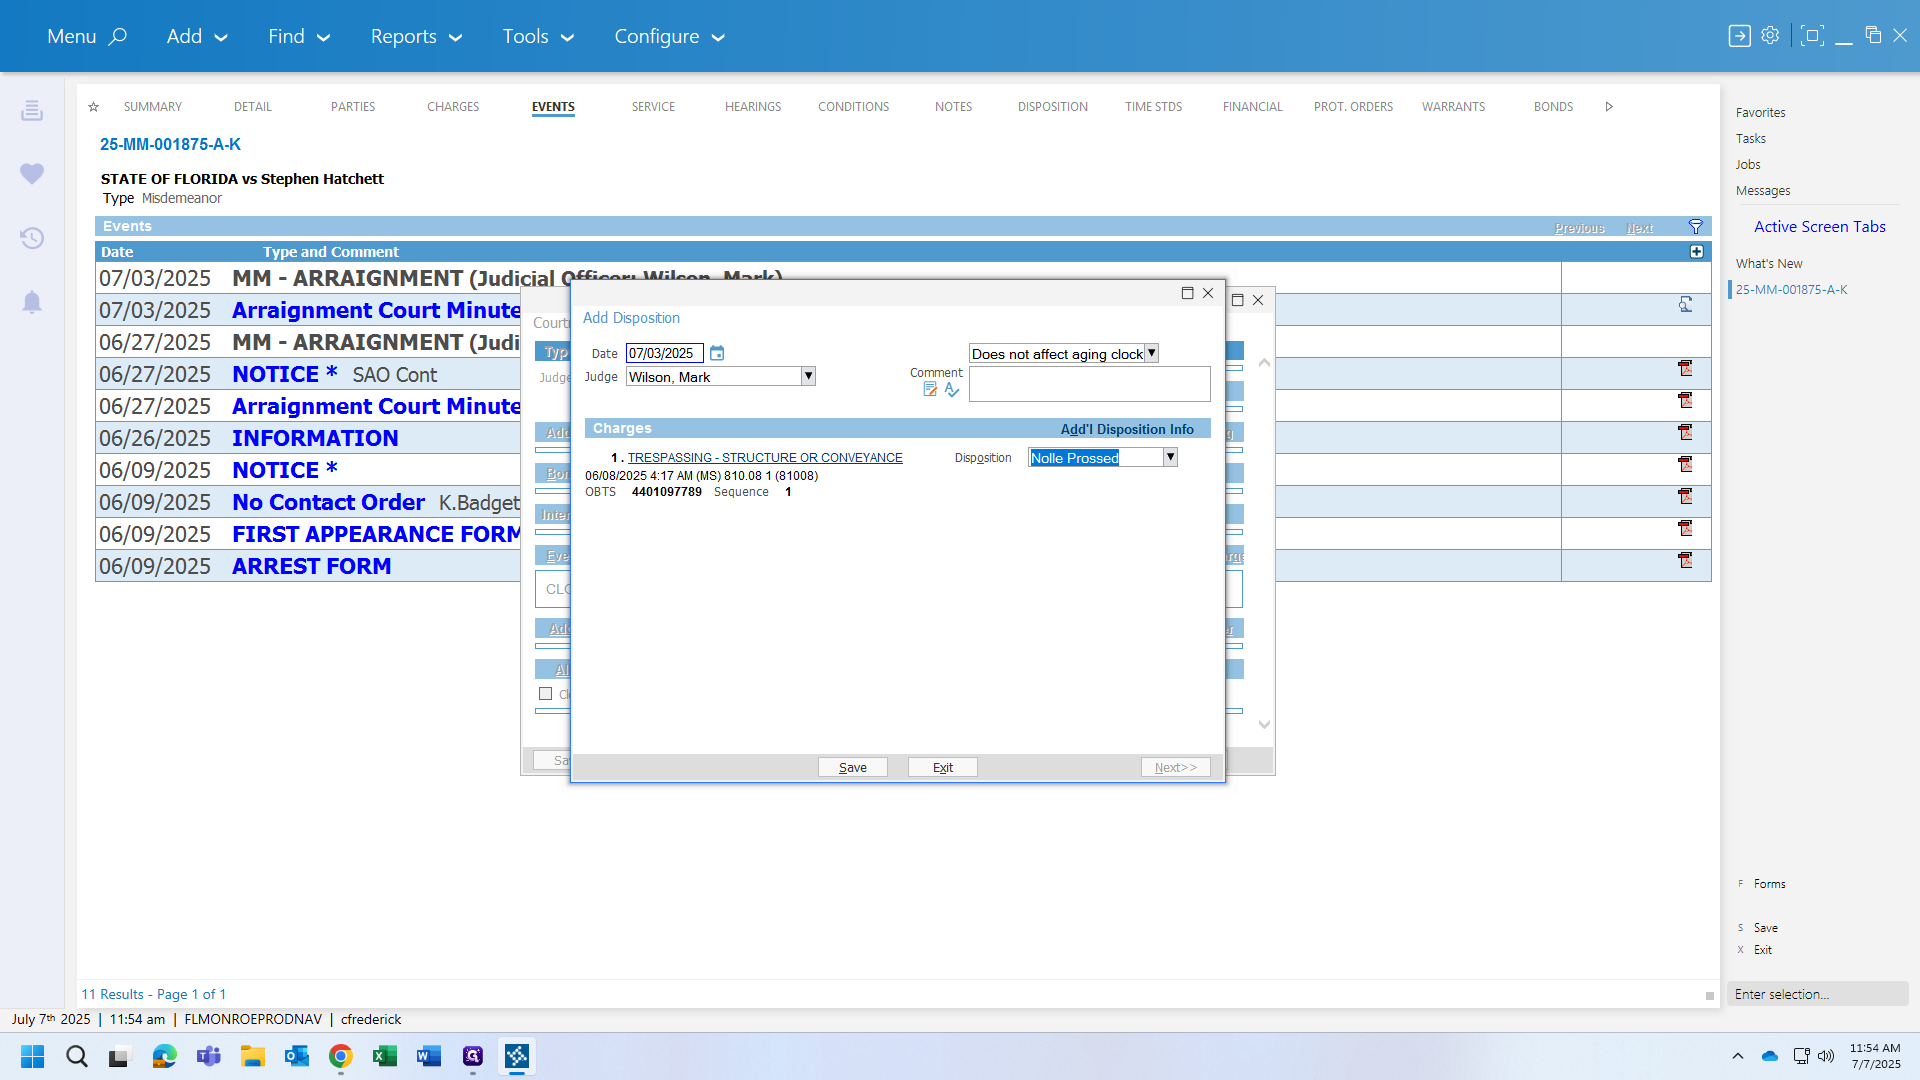Run spell check on the comment

click(952, 390)
